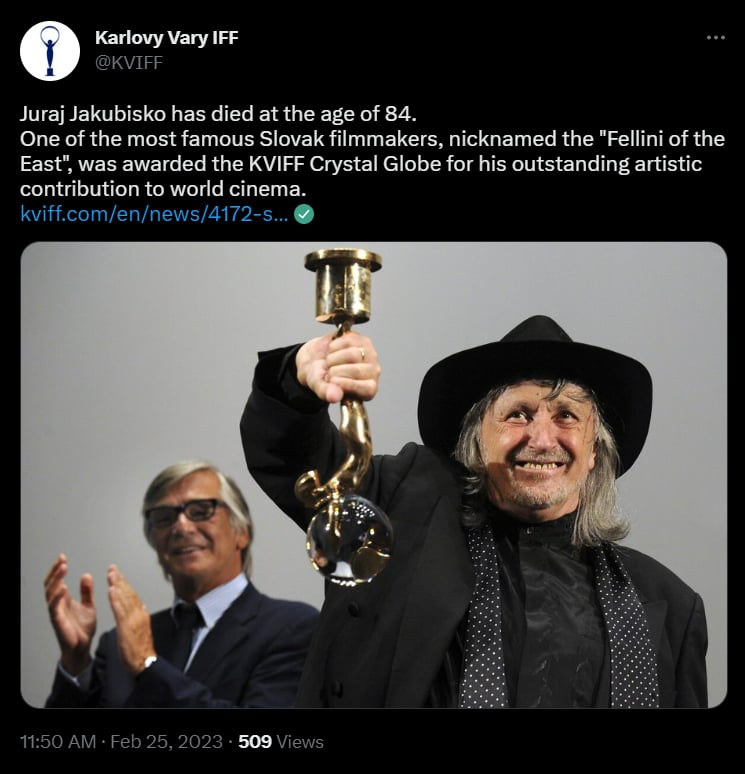
Task: Click the word Views in the footer
Action: point(300,741)
